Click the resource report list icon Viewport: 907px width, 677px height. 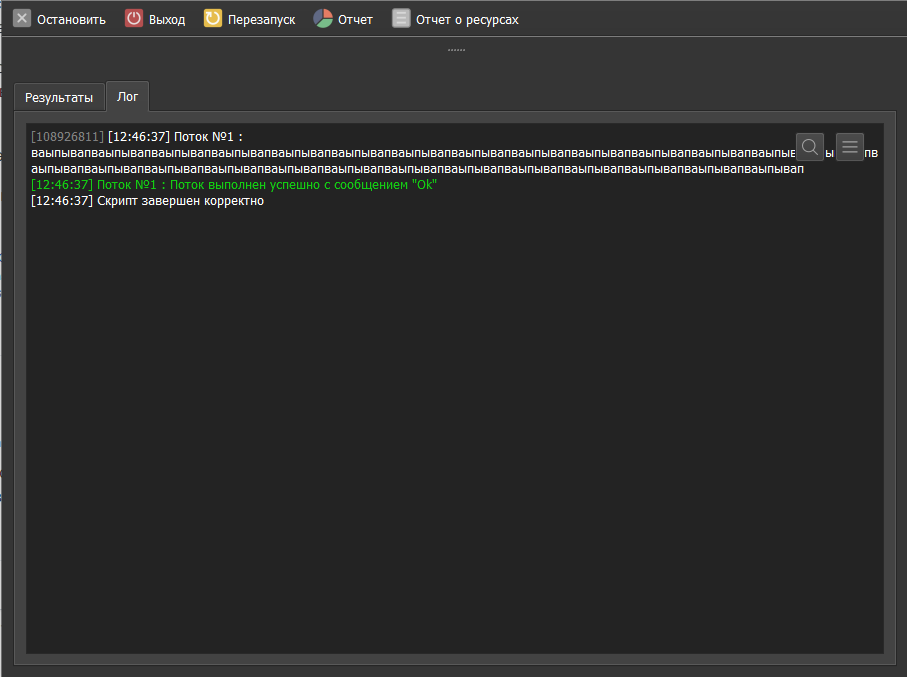click(401, 19)
